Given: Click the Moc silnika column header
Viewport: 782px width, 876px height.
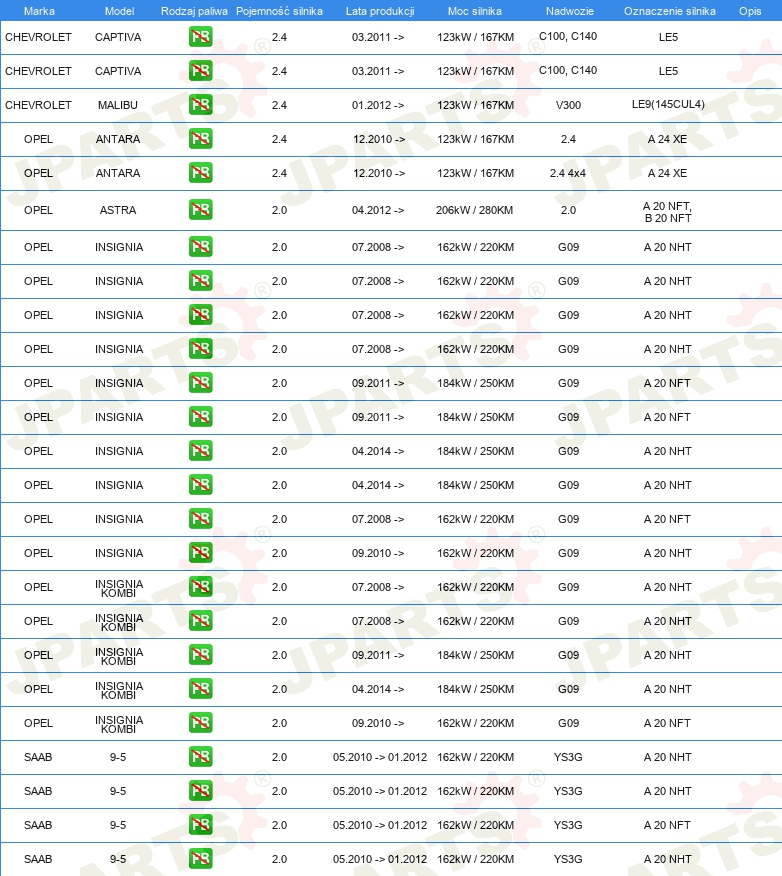Looking at the screenshot, I should click(x=475, y=11).
